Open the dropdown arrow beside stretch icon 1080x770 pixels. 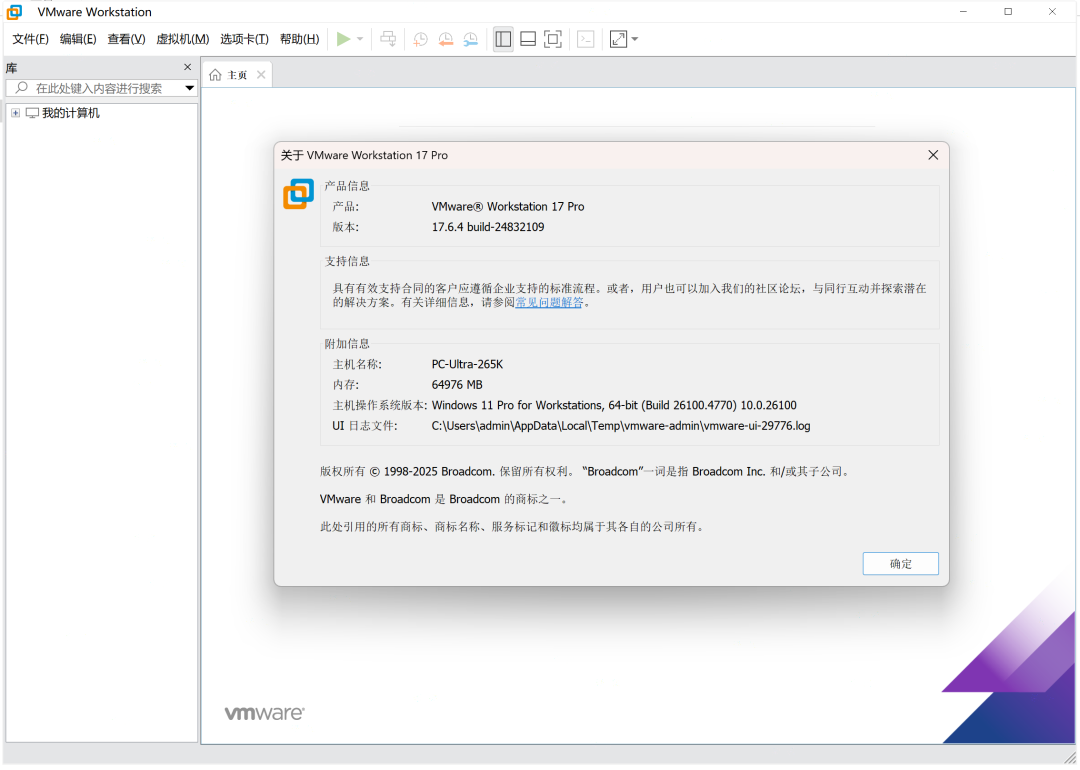click(x=635, y=39)
